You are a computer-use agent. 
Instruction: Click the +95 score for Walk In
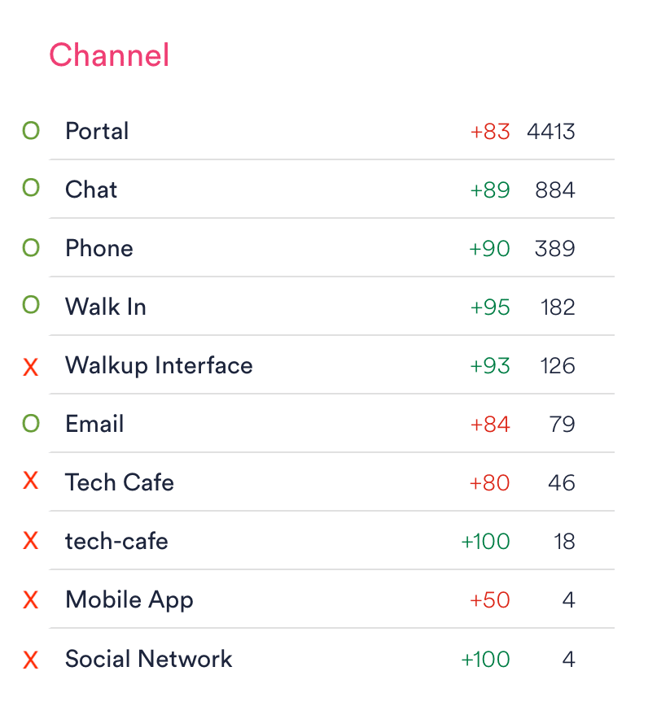pos(490,307)
